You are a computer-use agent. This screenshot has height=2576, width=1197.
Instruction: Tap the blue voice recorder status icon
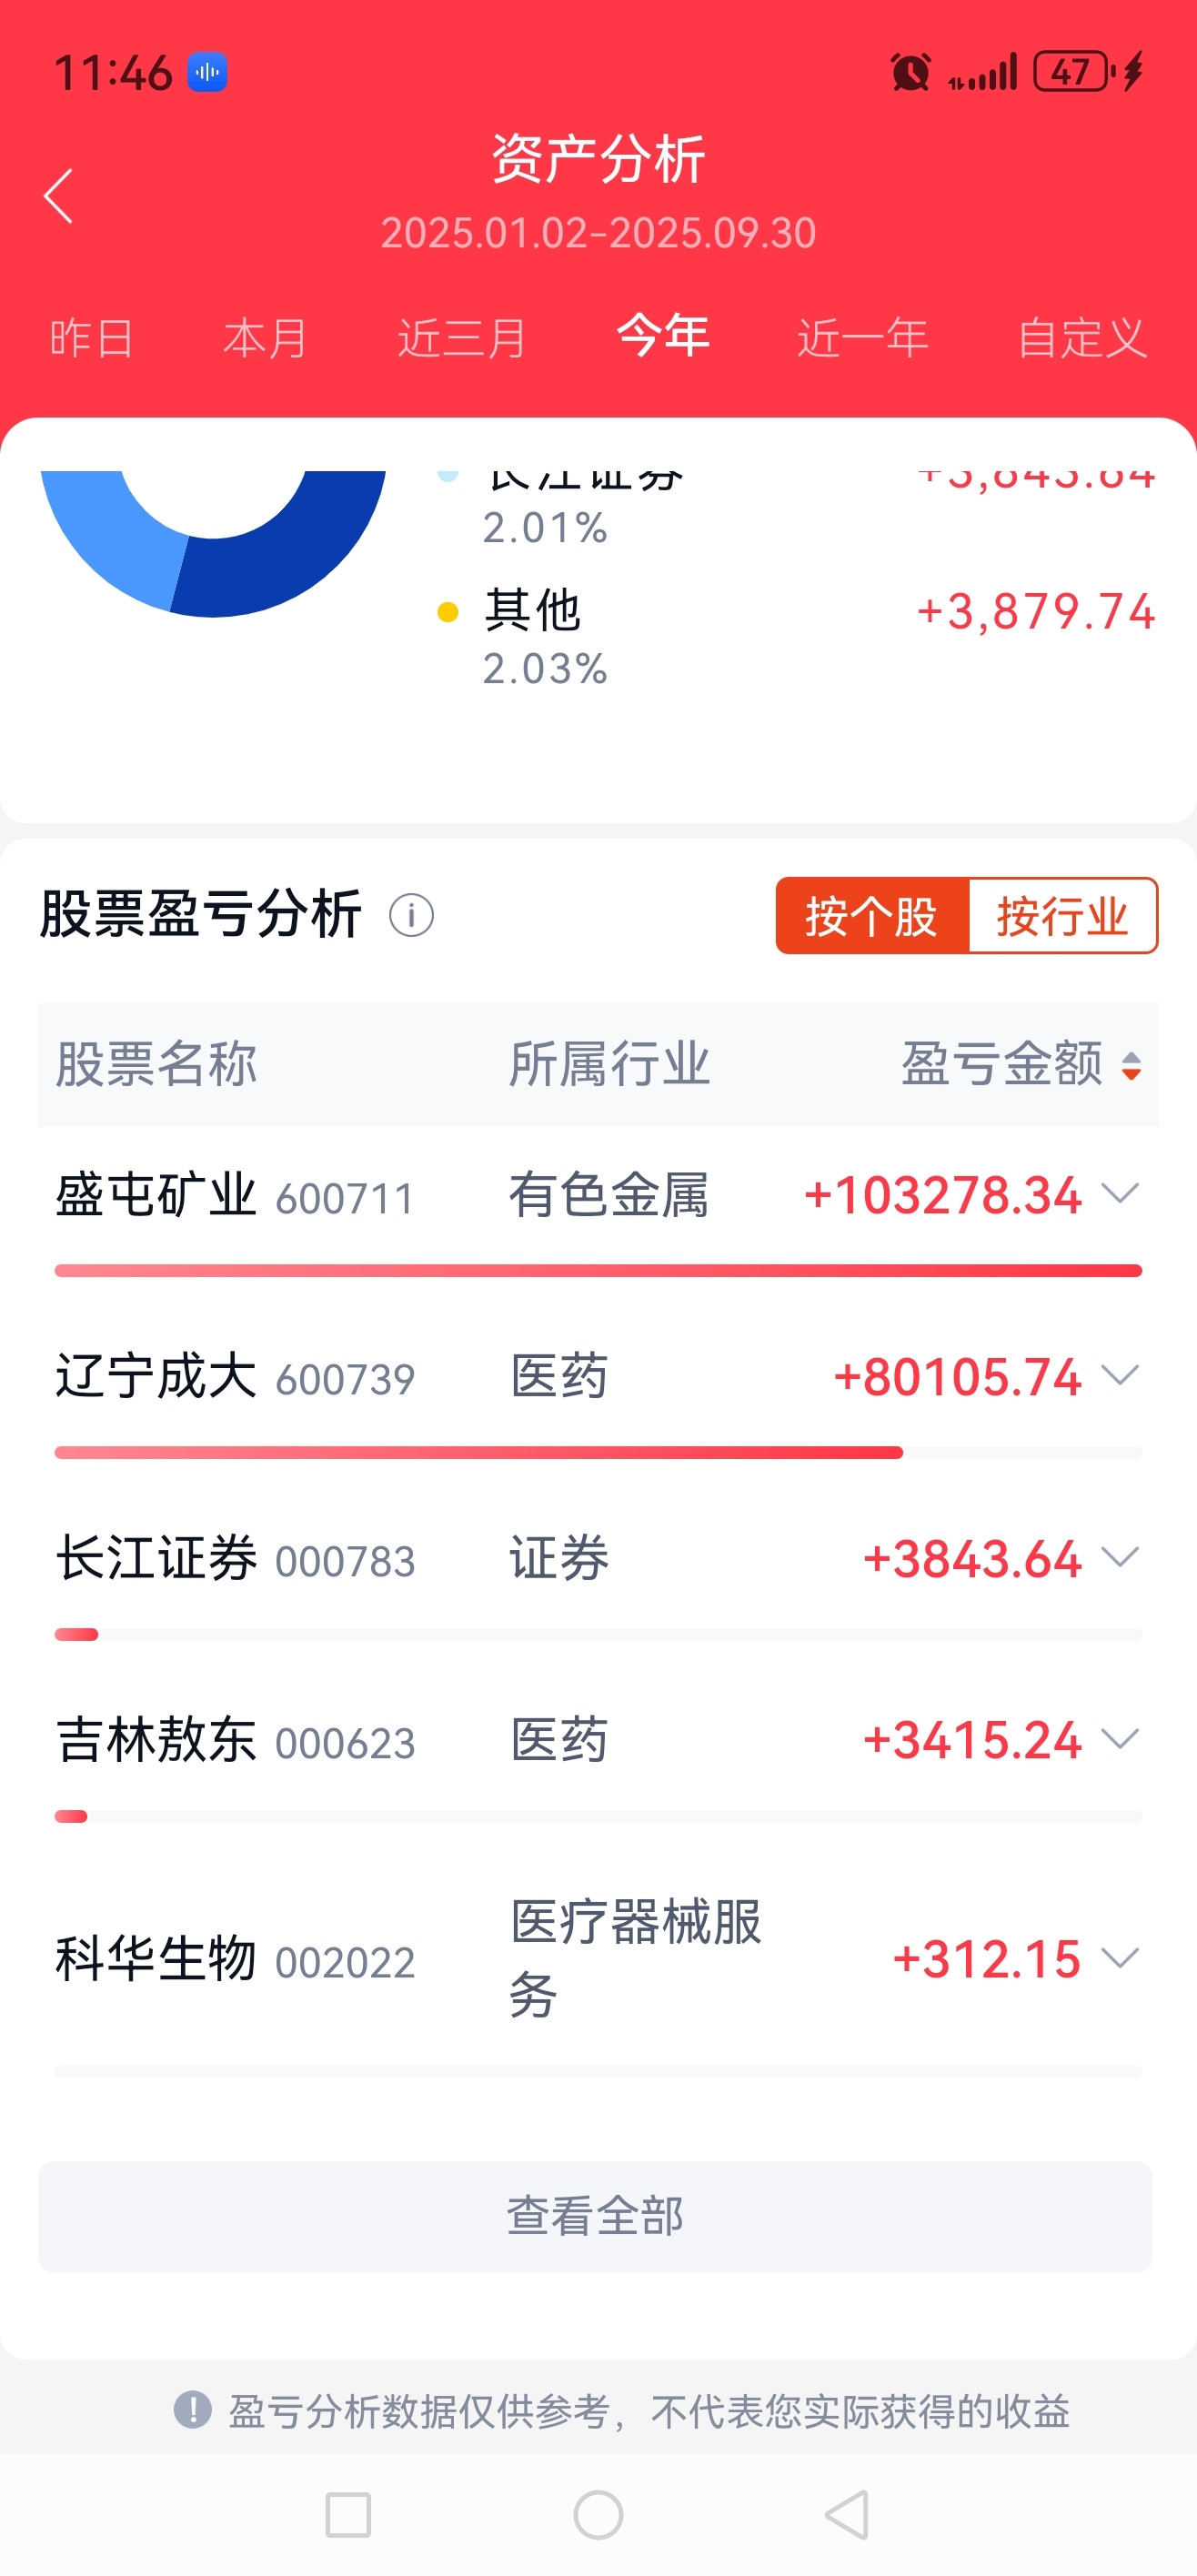coord(207,72)
